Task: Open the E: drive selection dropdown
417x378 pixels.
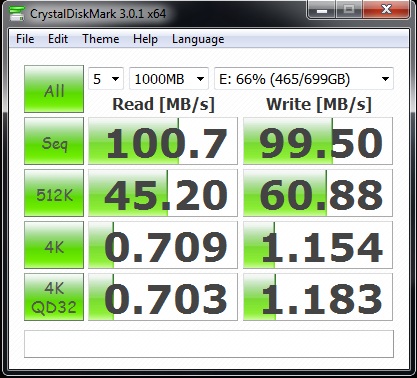Action: (x=304, y=79)
